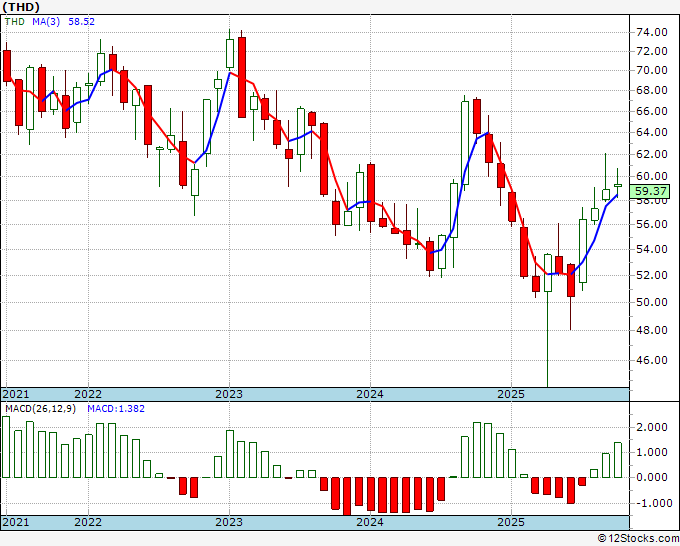Viewport: 680px width, 546px height.
Task: Click the 46.00 price axis label
Action: (x=652, y=360)
